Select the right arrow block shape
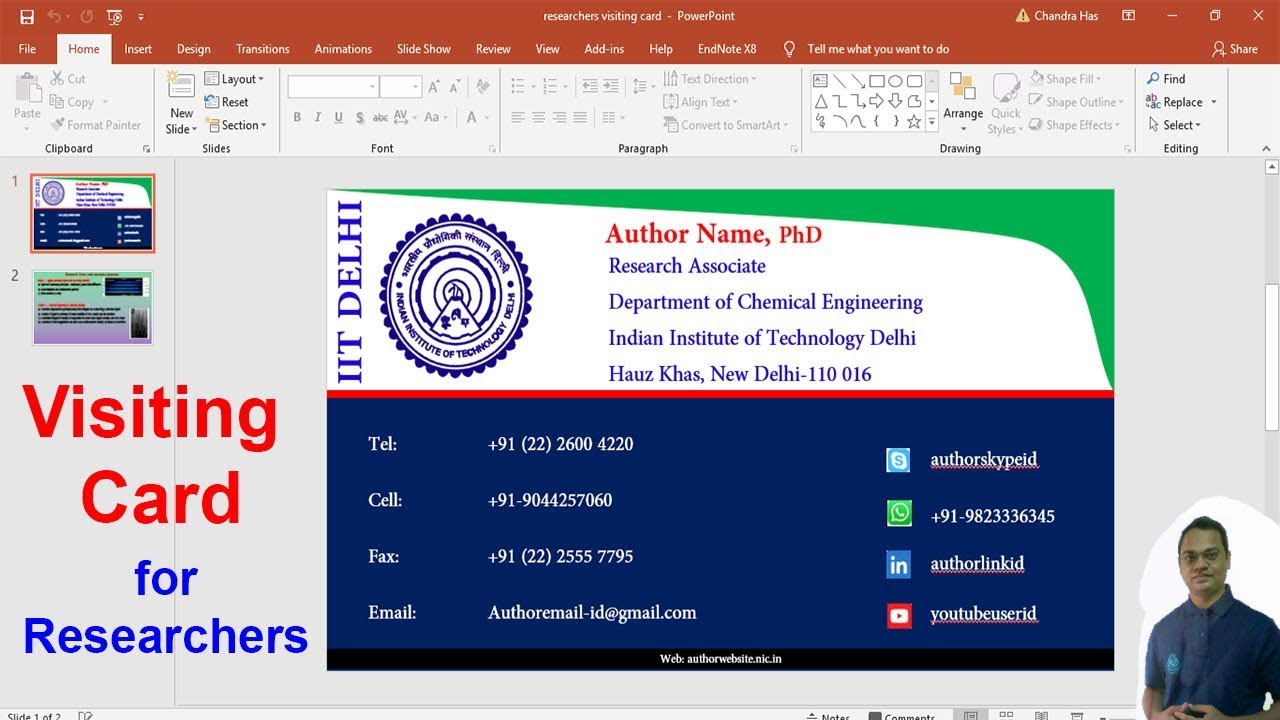 (876, 101)
